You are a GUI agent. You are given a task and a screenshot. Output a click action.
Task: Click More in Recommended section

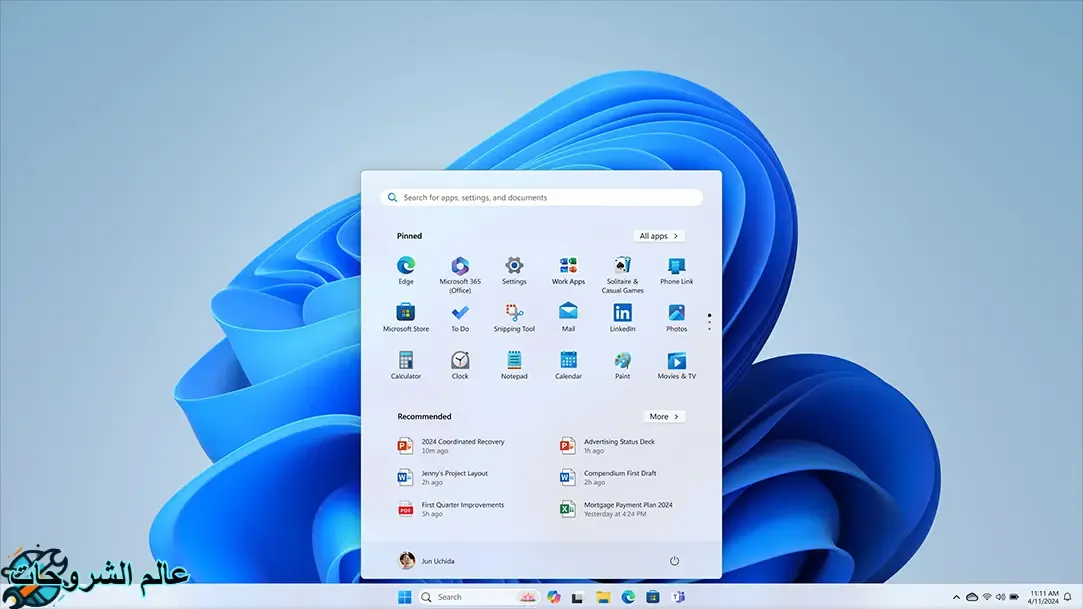(x=664, y=416)
